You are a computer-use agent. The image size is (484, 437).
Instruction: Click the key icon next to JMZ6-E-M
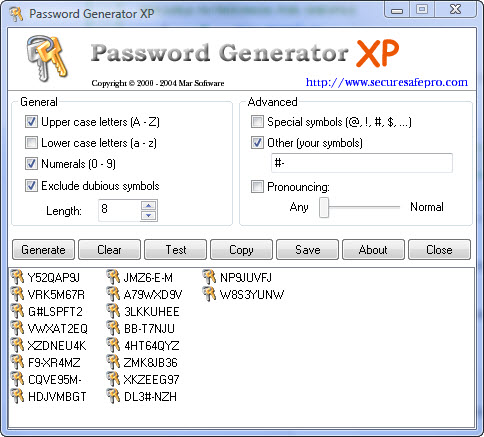[x=113, y=277]
